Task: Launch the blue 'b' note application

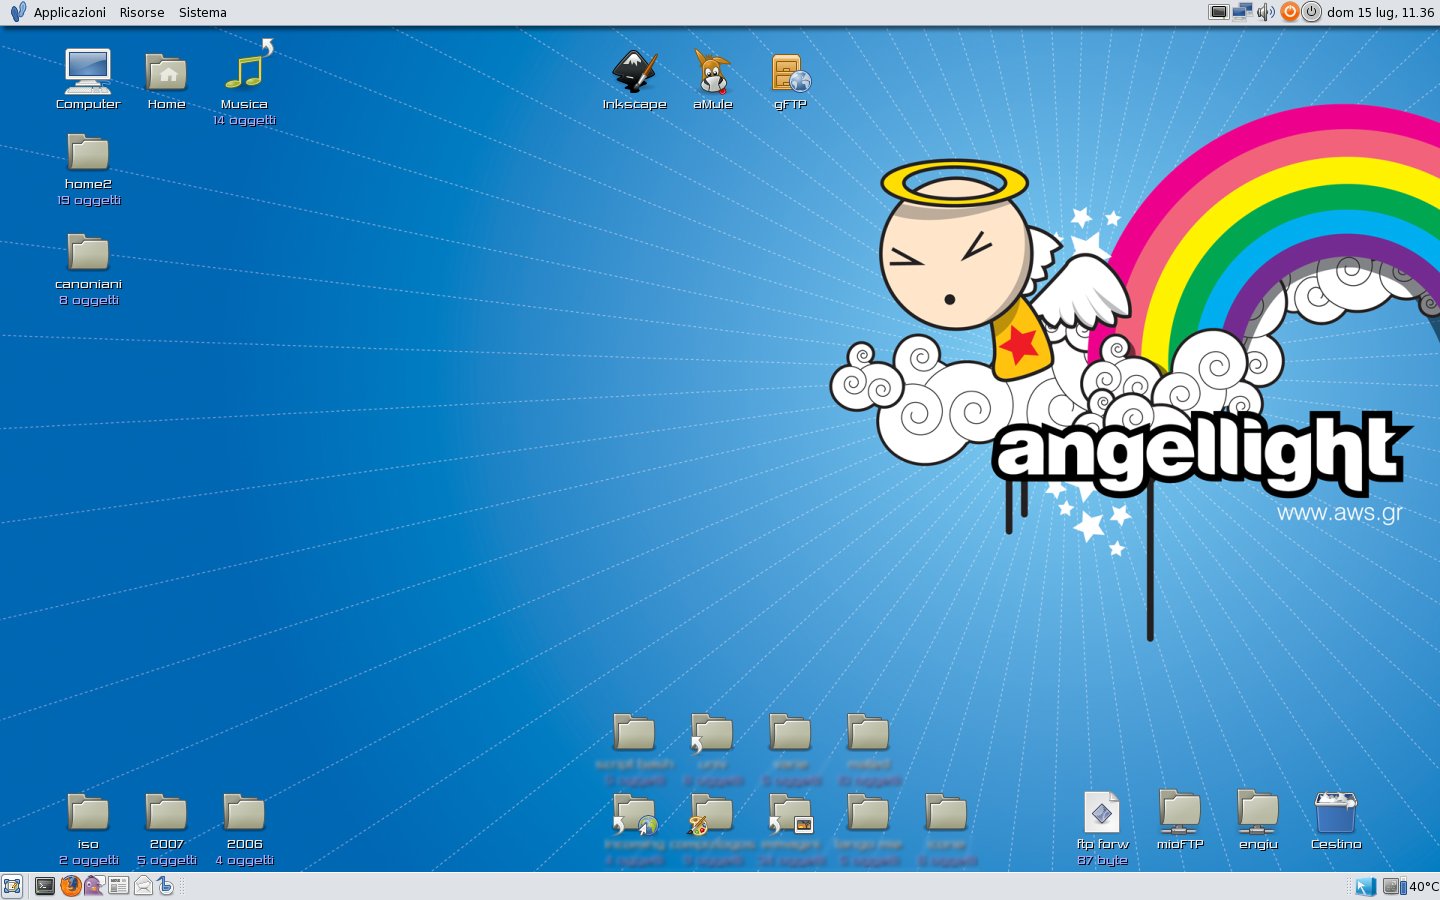Action: point(166,886)
